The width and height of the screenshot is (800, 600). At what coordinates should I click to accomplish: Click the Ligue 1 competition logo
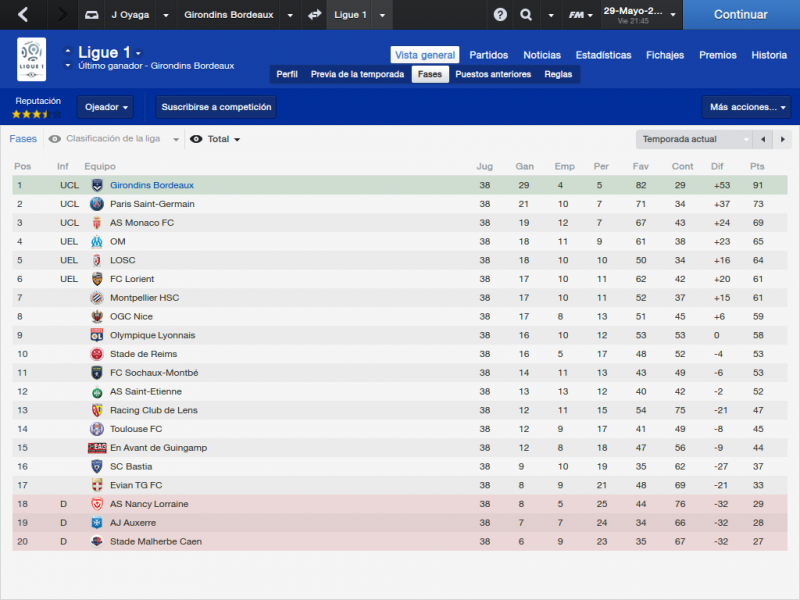(x=32, y=59)
